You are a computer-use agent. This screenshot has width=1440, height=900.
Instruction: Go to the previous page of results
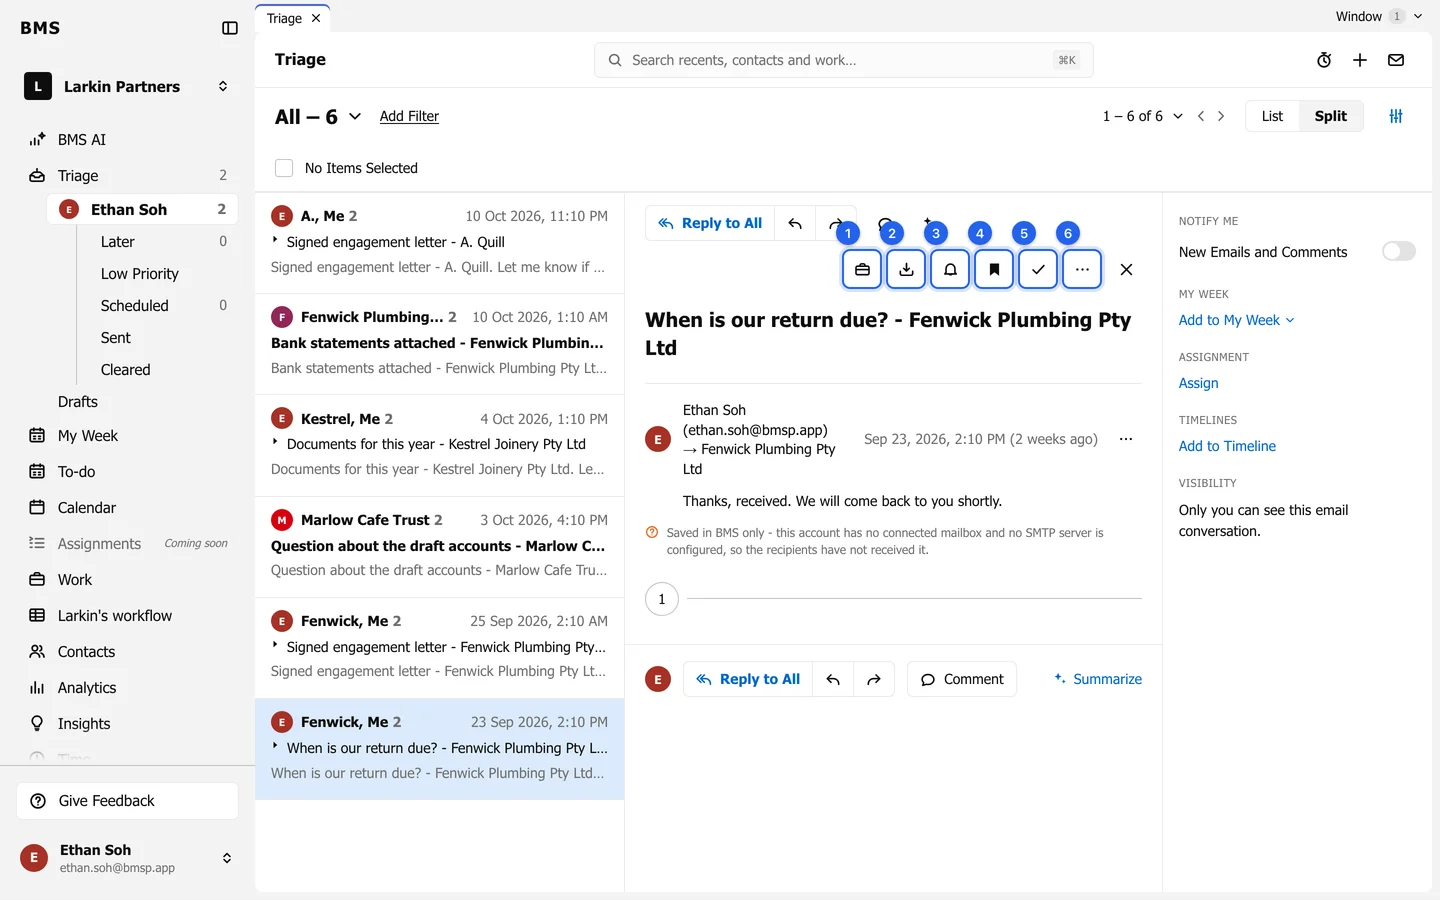click(x=1201, y=116)
